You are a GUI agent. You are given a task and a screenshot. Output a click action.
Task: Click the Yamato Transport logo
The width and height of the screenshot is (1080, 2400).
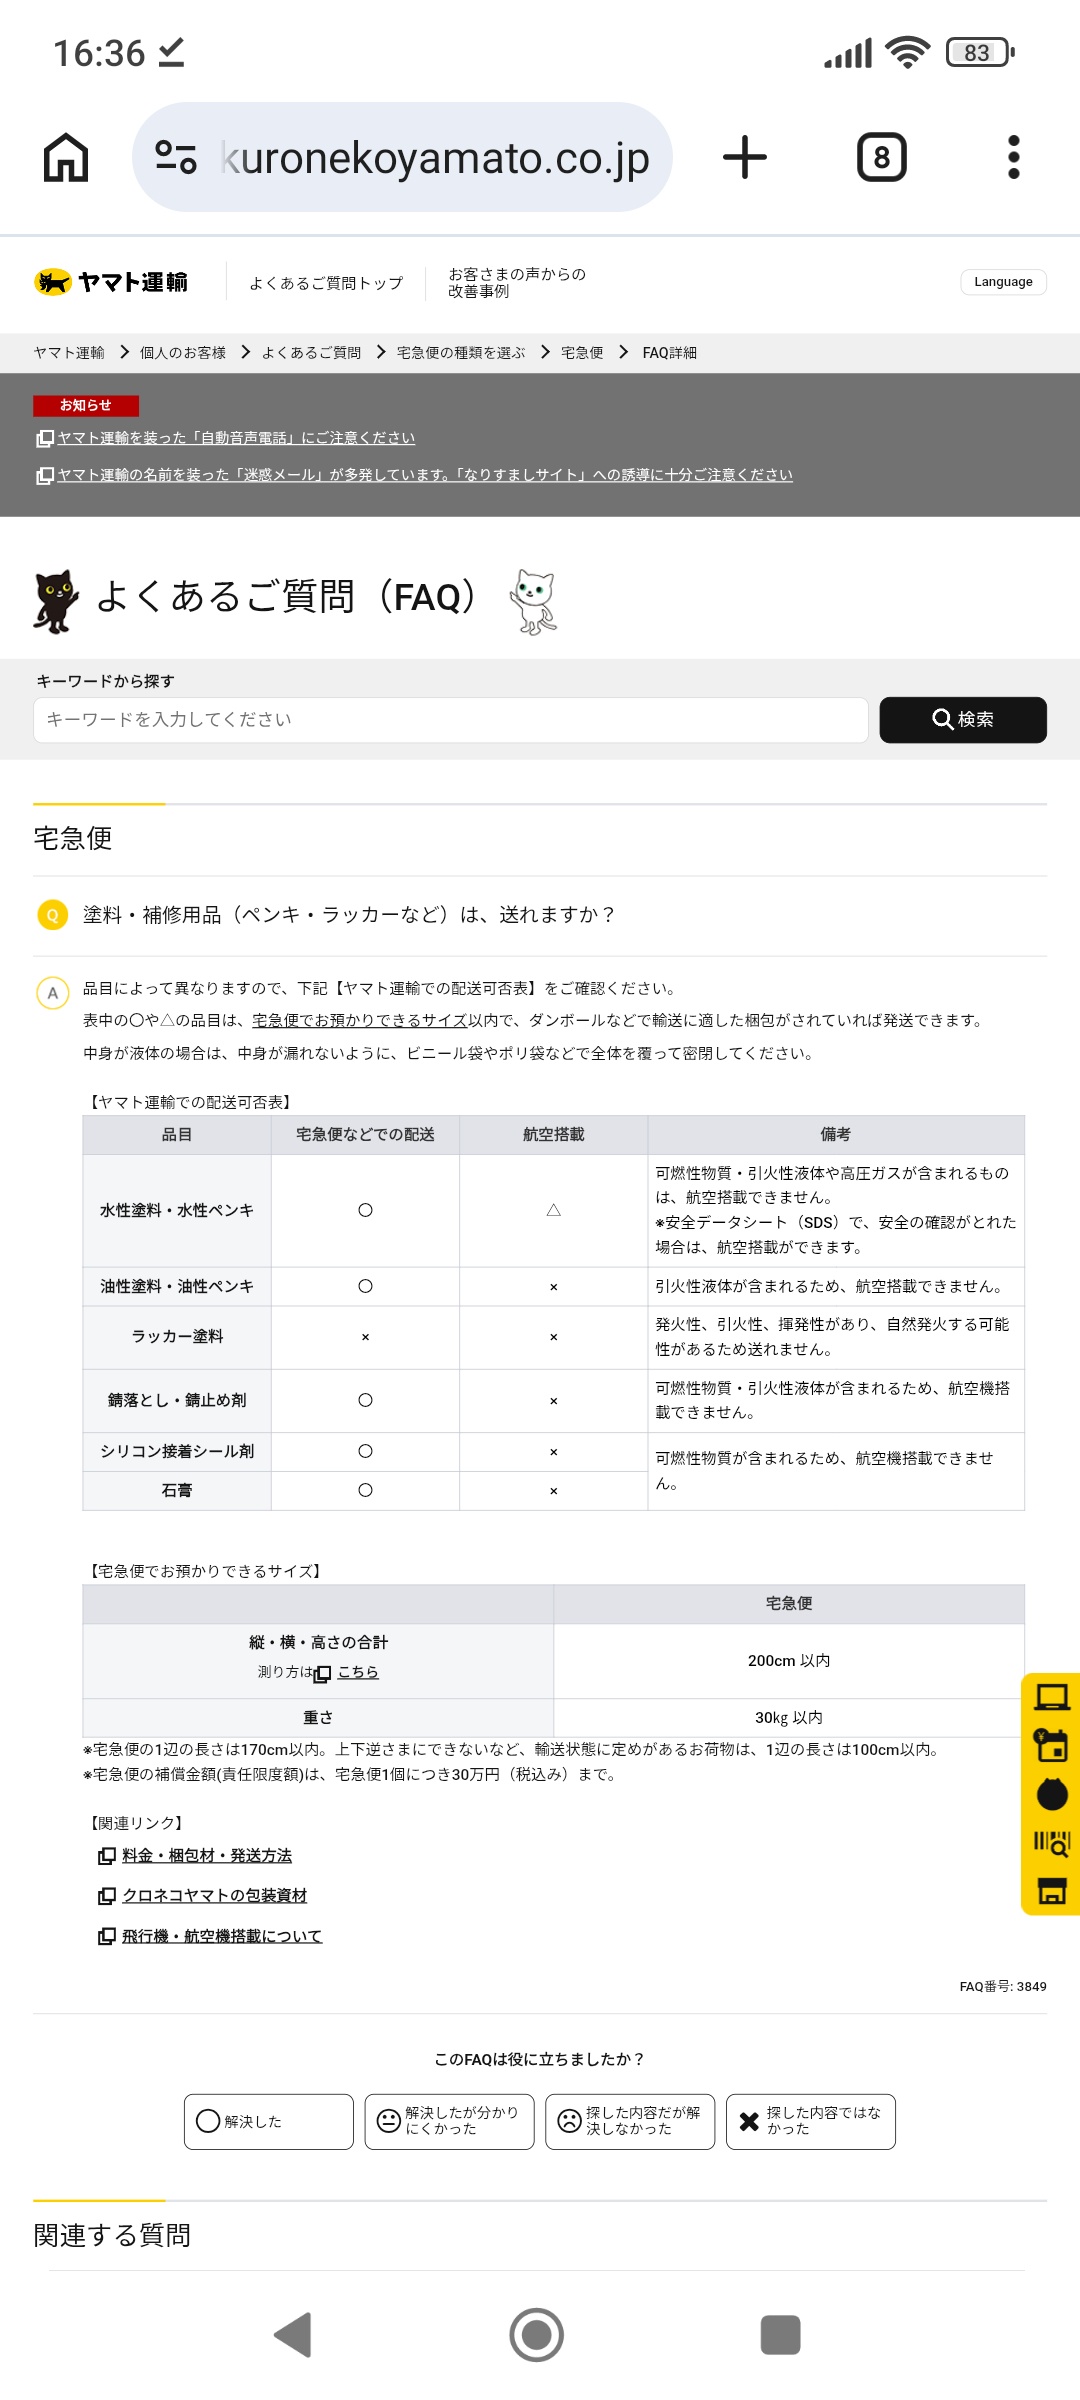coord(111,283)
